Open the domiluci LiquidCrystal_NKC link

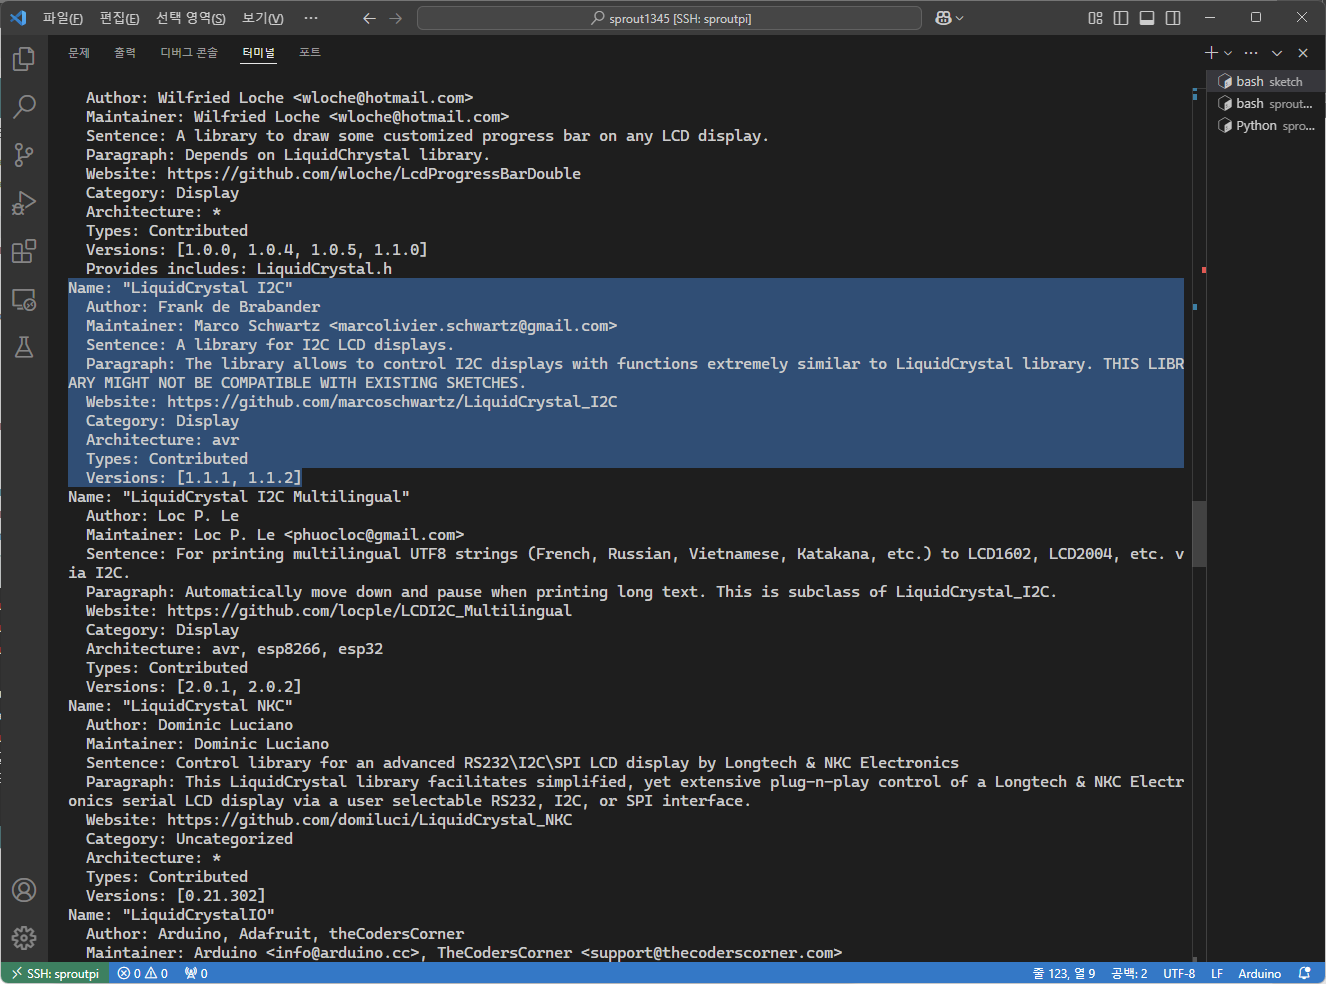point(369,820)
